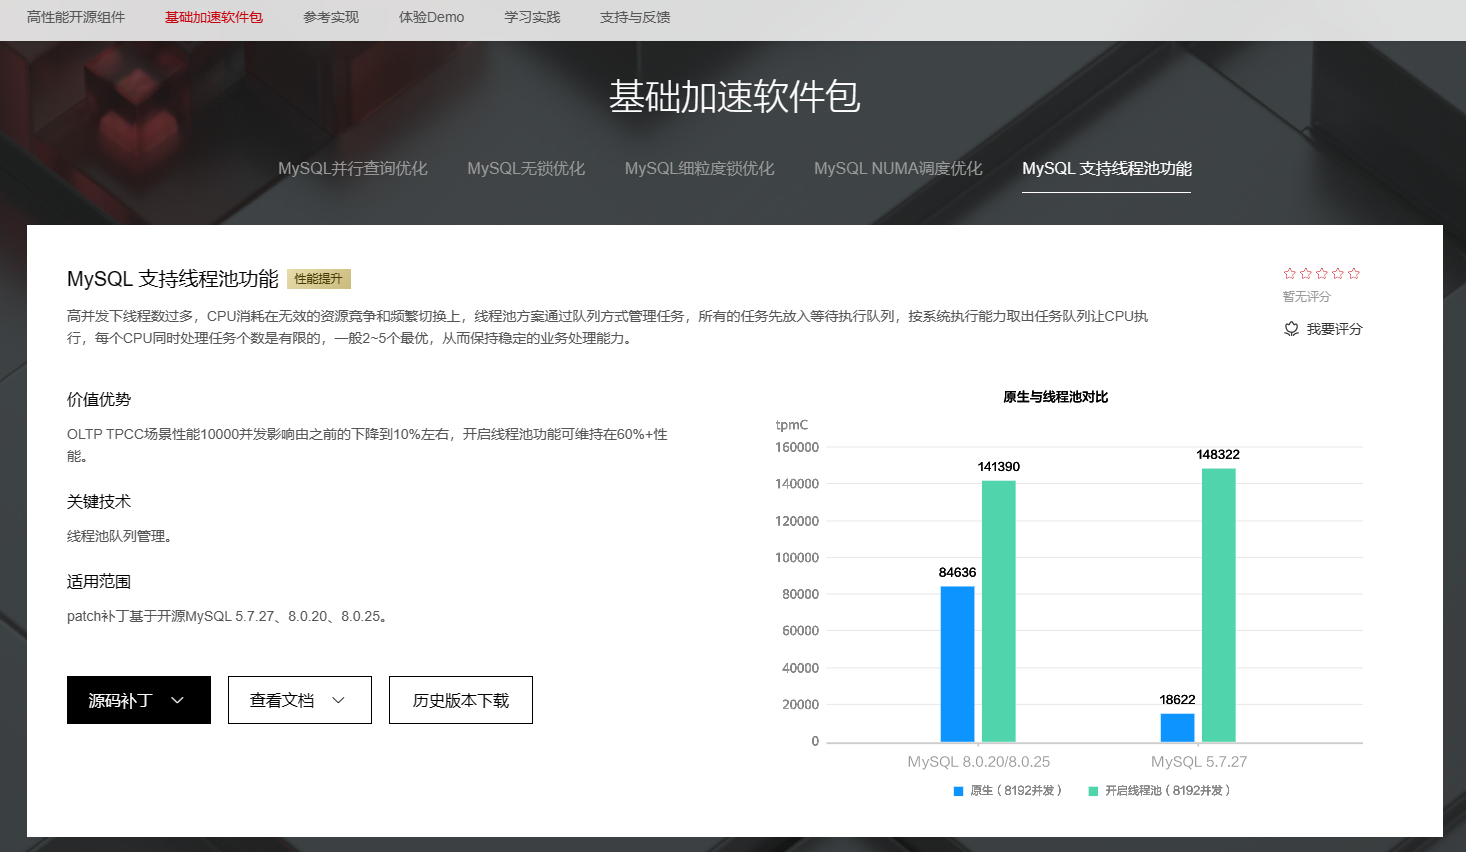Click the chart title 原生与线程池对比
The image size is (1466, 852).
click(1056, 397)
